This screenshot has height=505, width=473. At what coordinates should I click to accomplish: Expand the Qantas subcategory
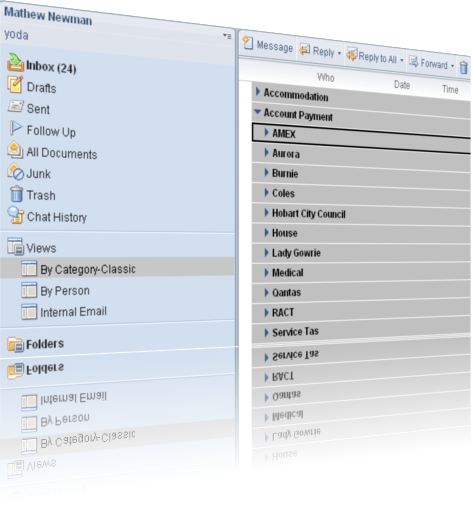click(x=266, y=292)
